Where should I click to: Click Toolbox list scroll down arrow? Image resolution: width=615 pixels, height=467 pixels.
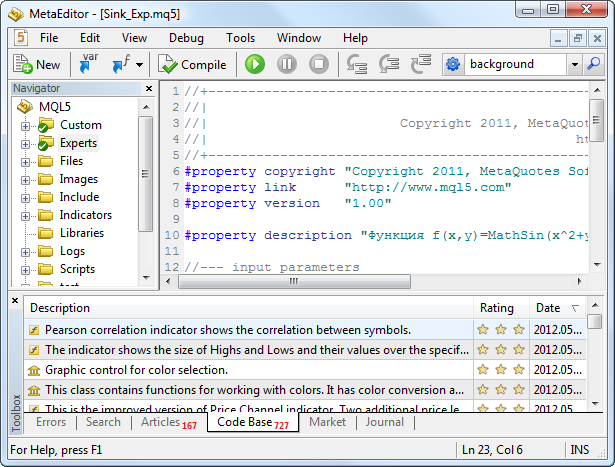pyautogui.click(x=595, y=404)
